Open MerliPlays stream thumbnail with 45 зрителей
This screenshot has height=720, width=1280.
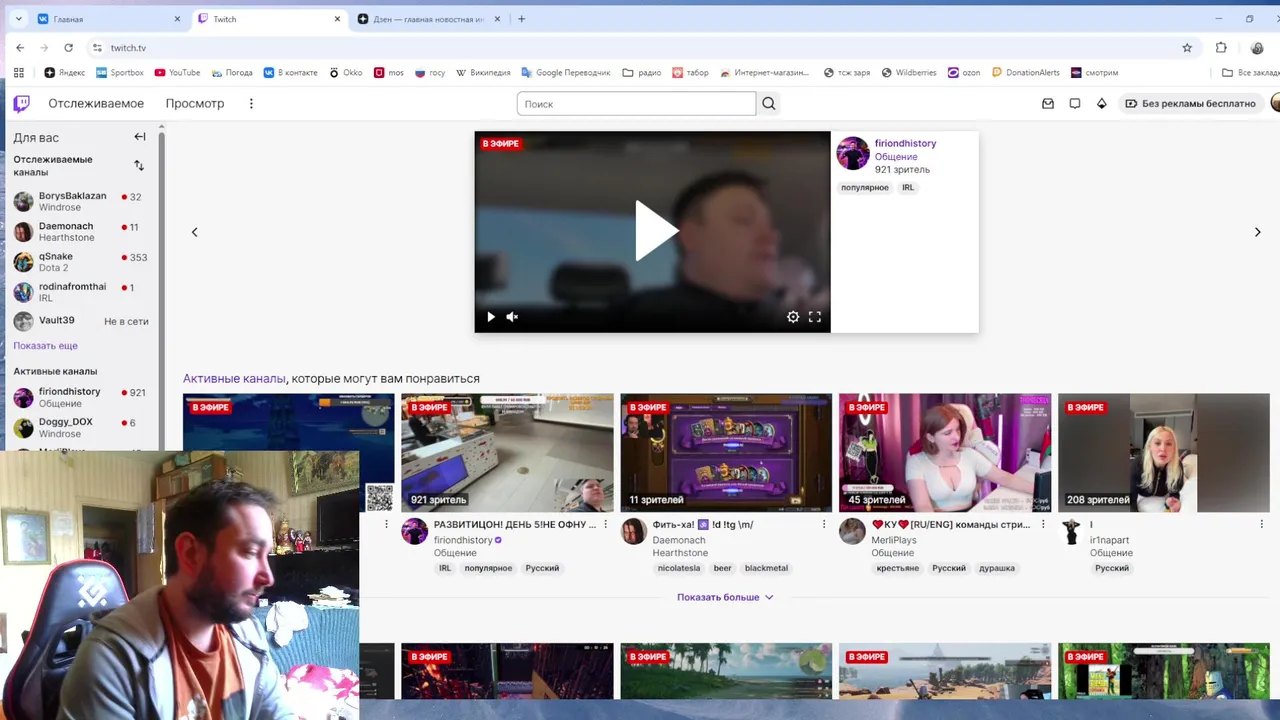pos(945,453)
